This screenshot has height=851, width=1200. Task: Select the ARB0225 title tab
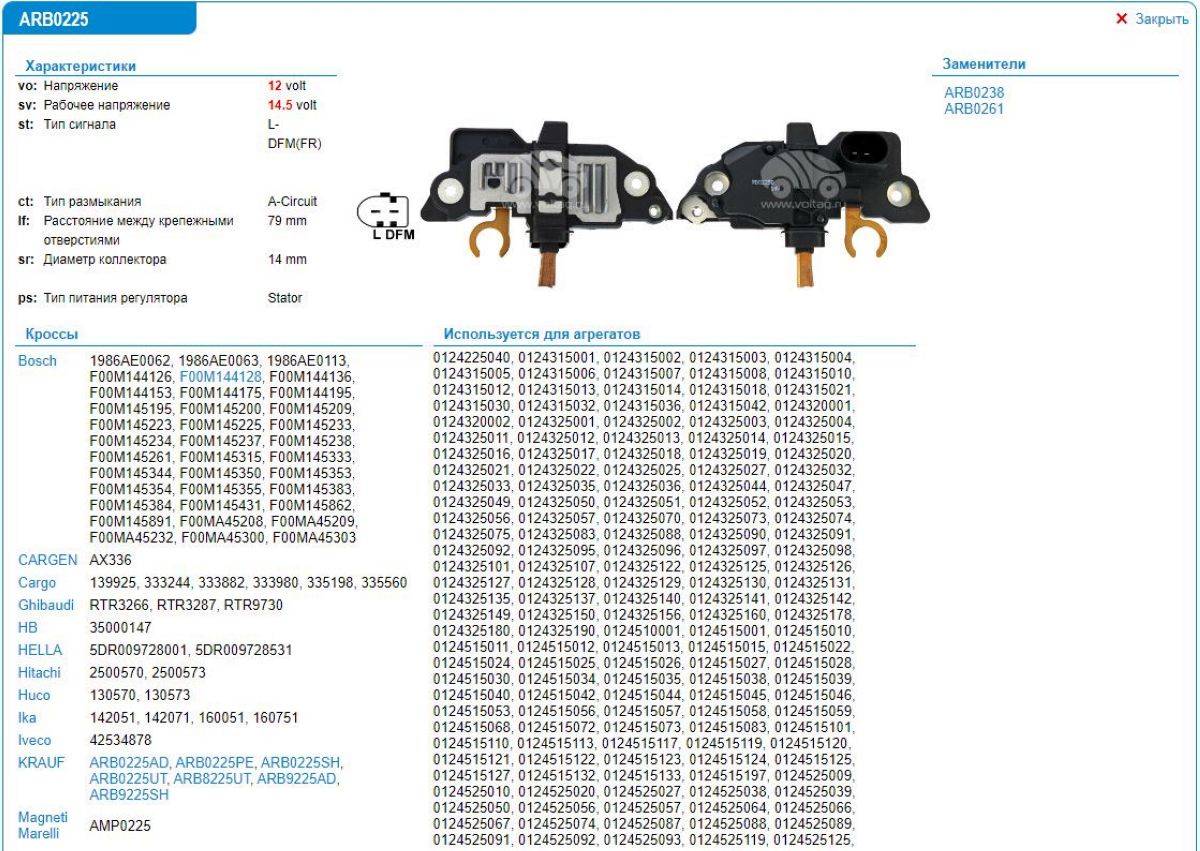point(100,19)
